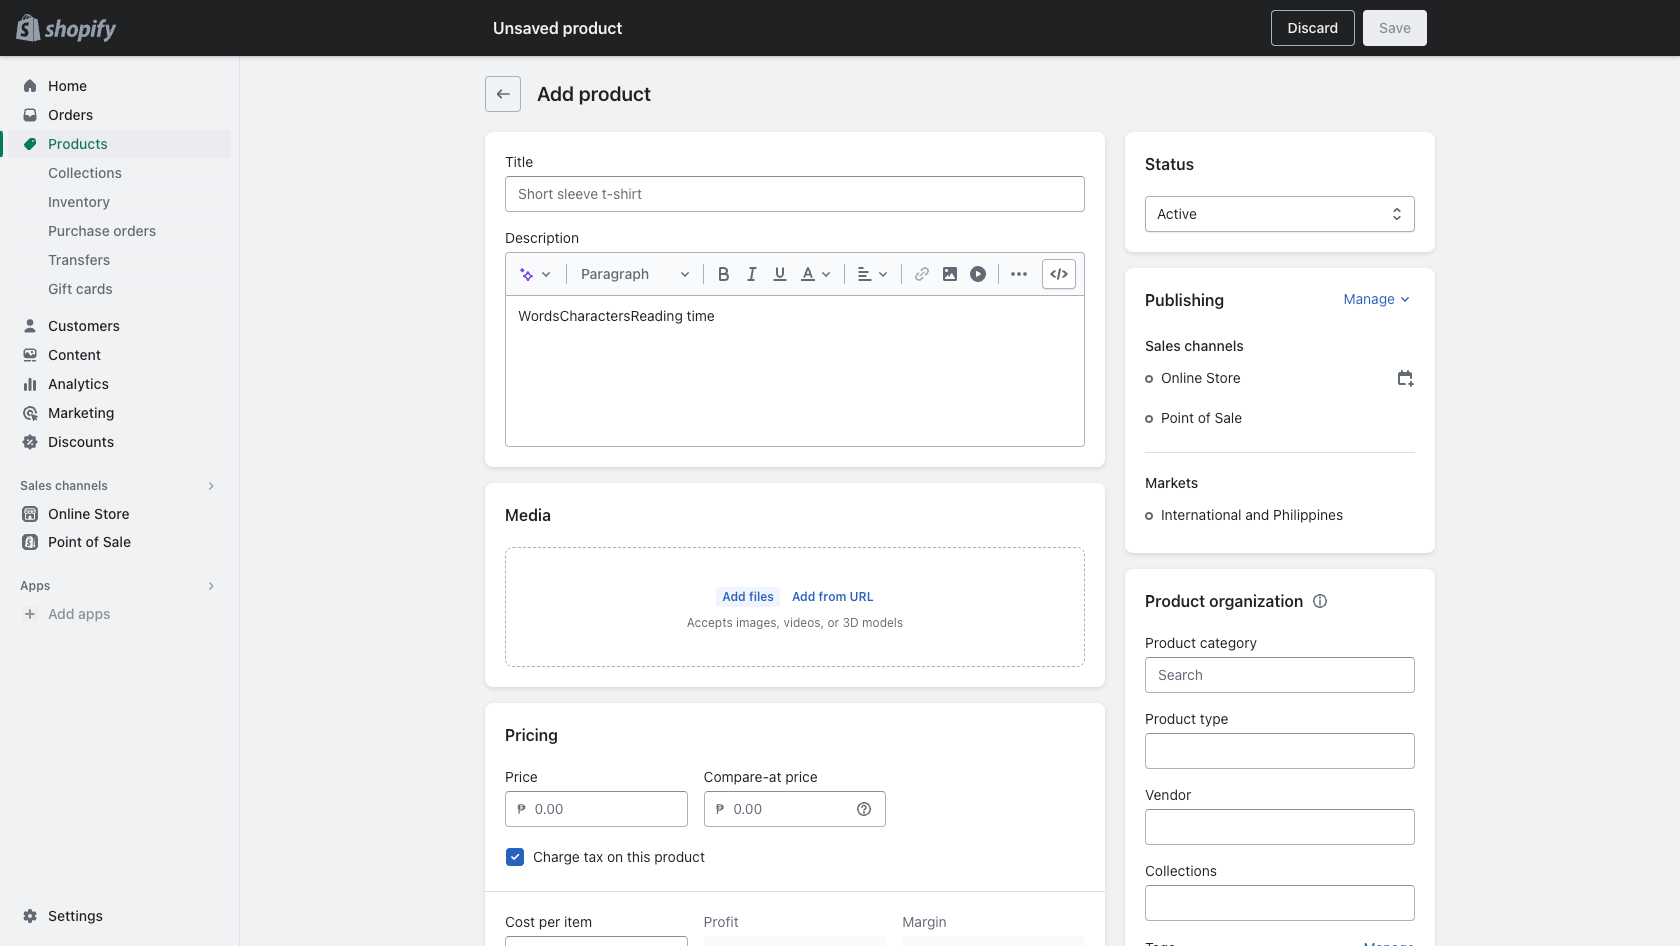Uncheck Charge tax on this product
The height and width of the screenshot is (946, 1680).
[515, 857]
